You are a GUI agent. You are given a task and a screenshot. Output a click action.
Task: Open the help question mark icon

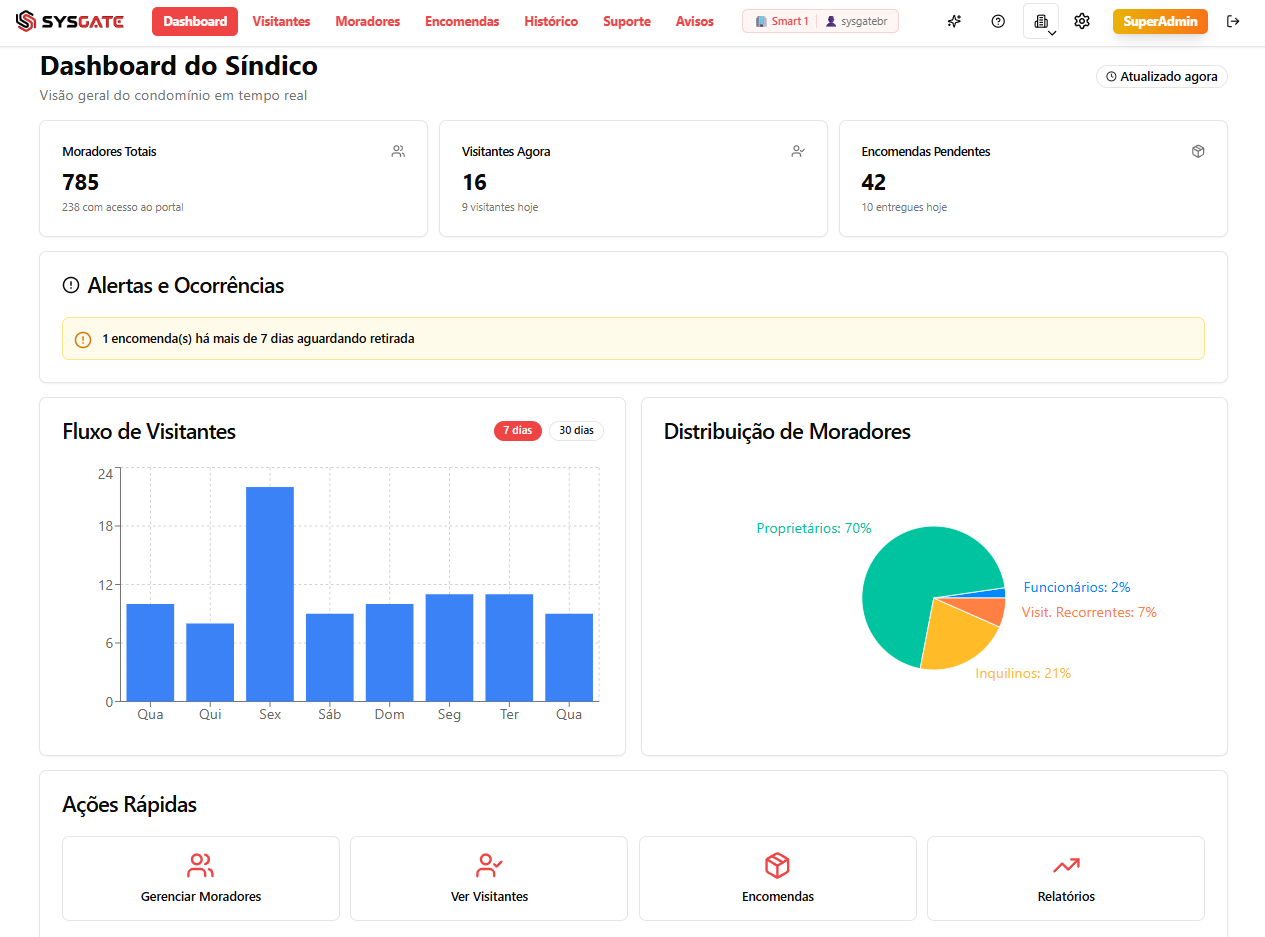(x=998, y=21)
